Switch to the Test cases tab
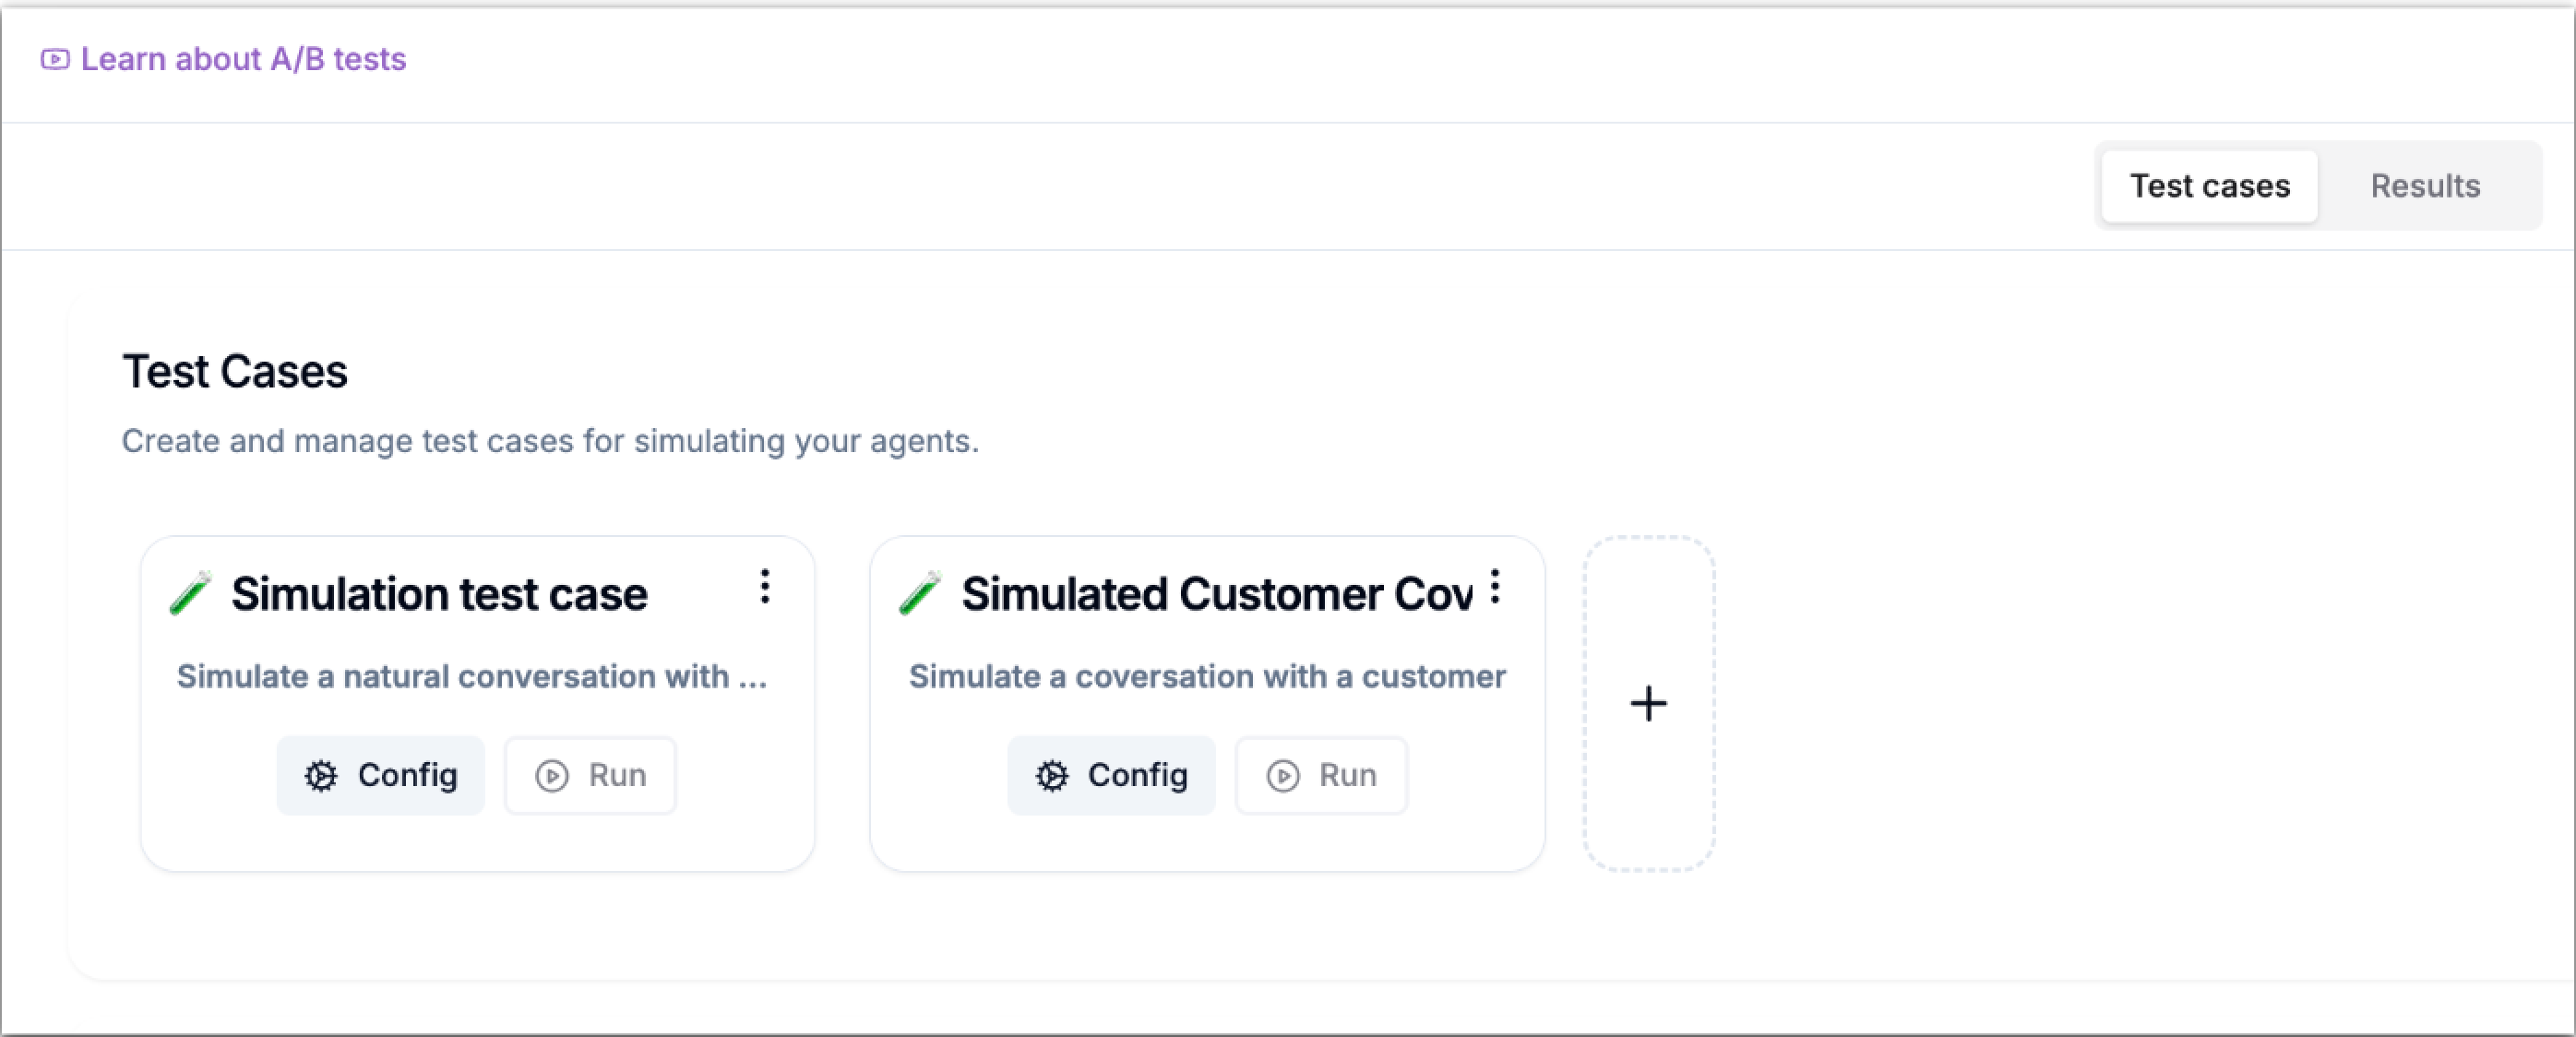 [2209, 186]
